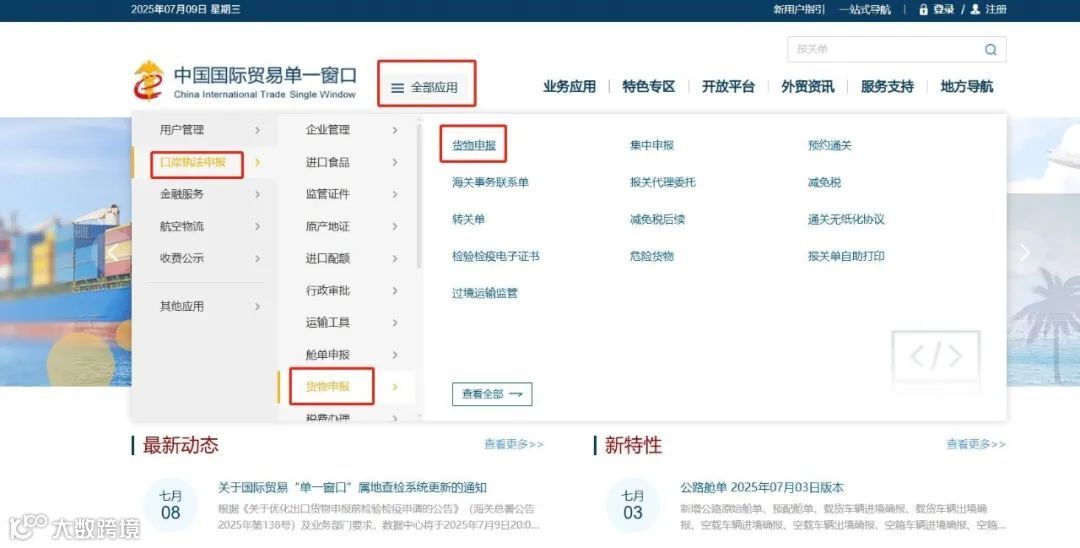
Task: Select 行政审批 category
Action: pyautogui.click(x=328, y=291)
